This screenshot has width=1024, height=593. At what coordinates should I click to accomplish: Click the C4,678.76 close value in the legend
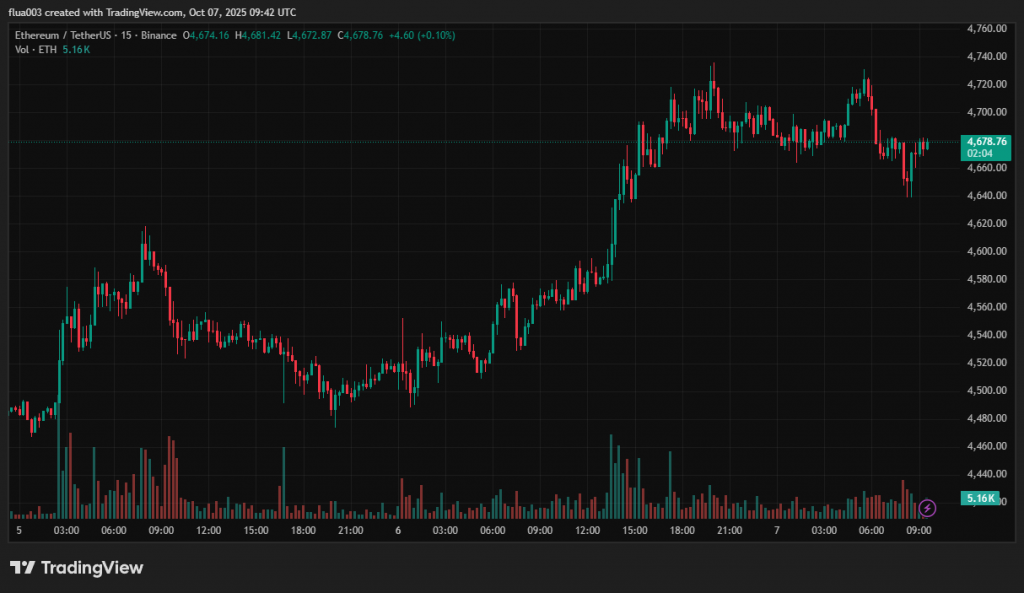(360, 35)
